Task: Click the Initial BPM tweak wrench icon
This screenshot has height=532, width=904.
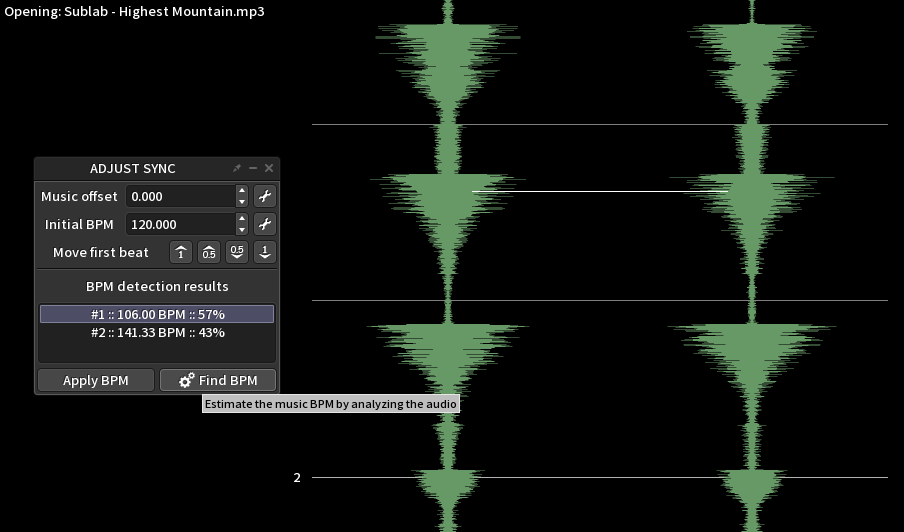Action: (x=265, y=225)
